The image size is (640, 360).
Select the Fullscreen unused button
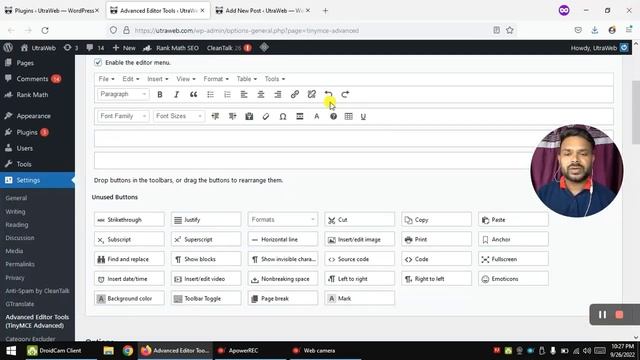(513, 259)
